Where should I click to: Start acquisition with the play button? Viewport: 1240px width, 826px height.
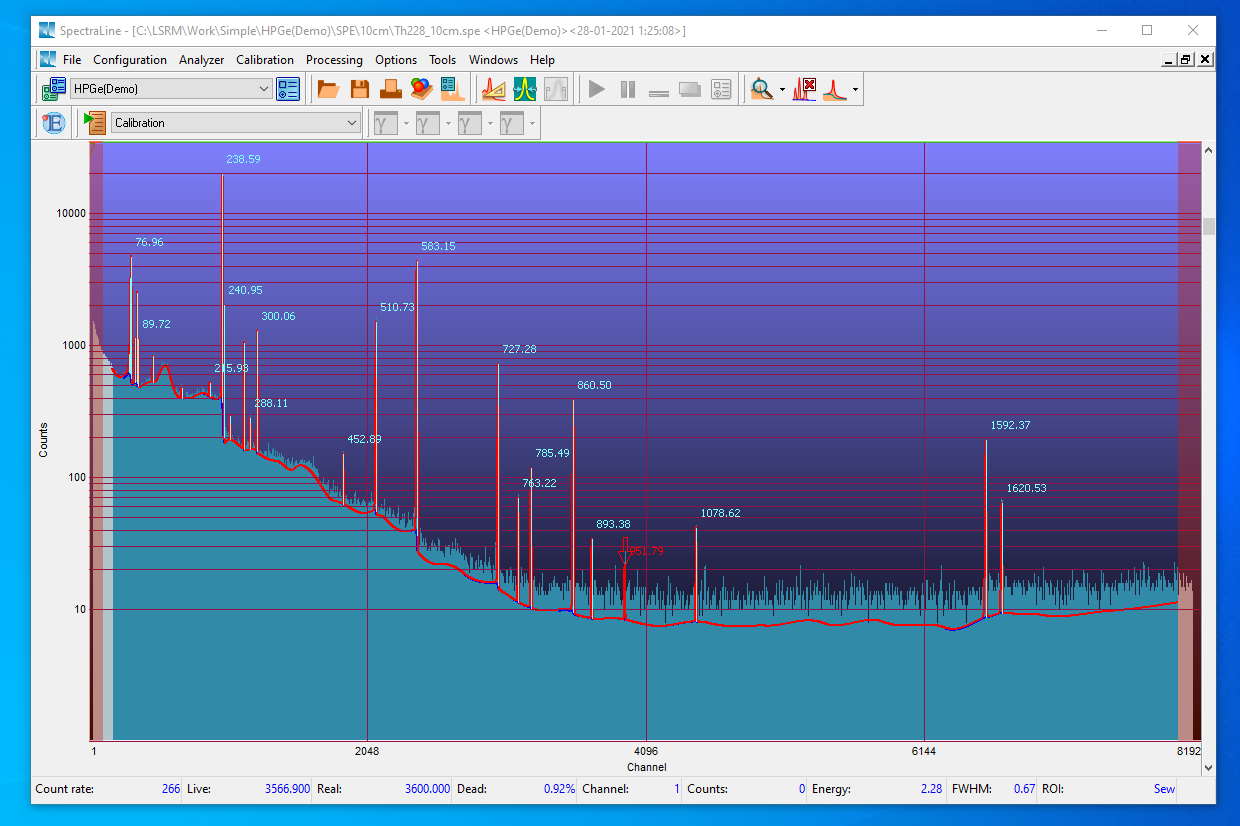tap(597, 89)
